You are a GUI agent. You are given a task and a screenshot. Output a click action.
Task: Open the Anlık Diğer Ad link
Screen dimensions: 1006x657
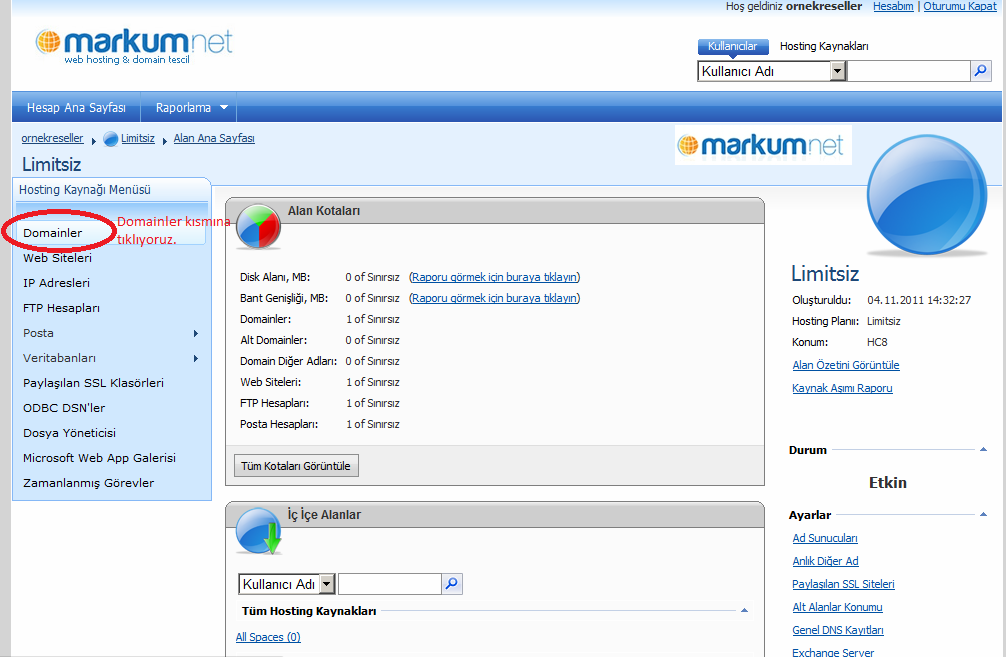click(825, 561)
